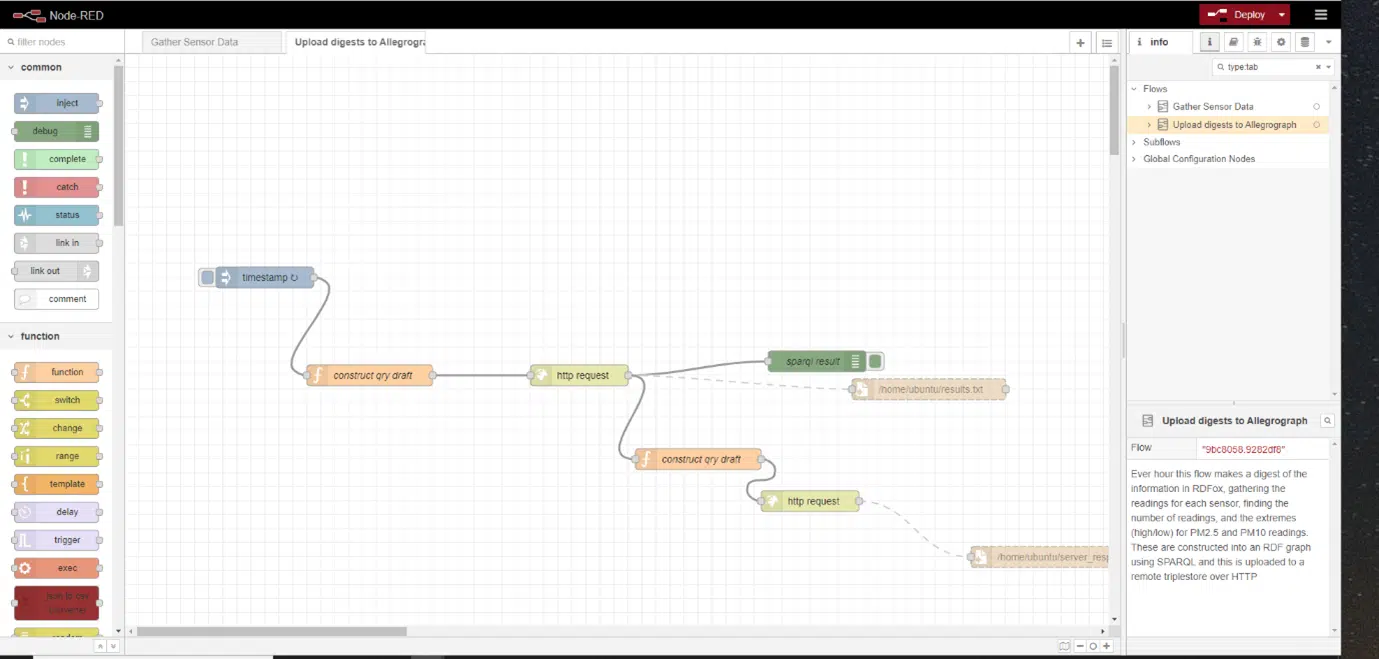Select the Upload digests to Allegrograph tab
This screenshot has width=1379, height=659.
[x=356, y=42]
